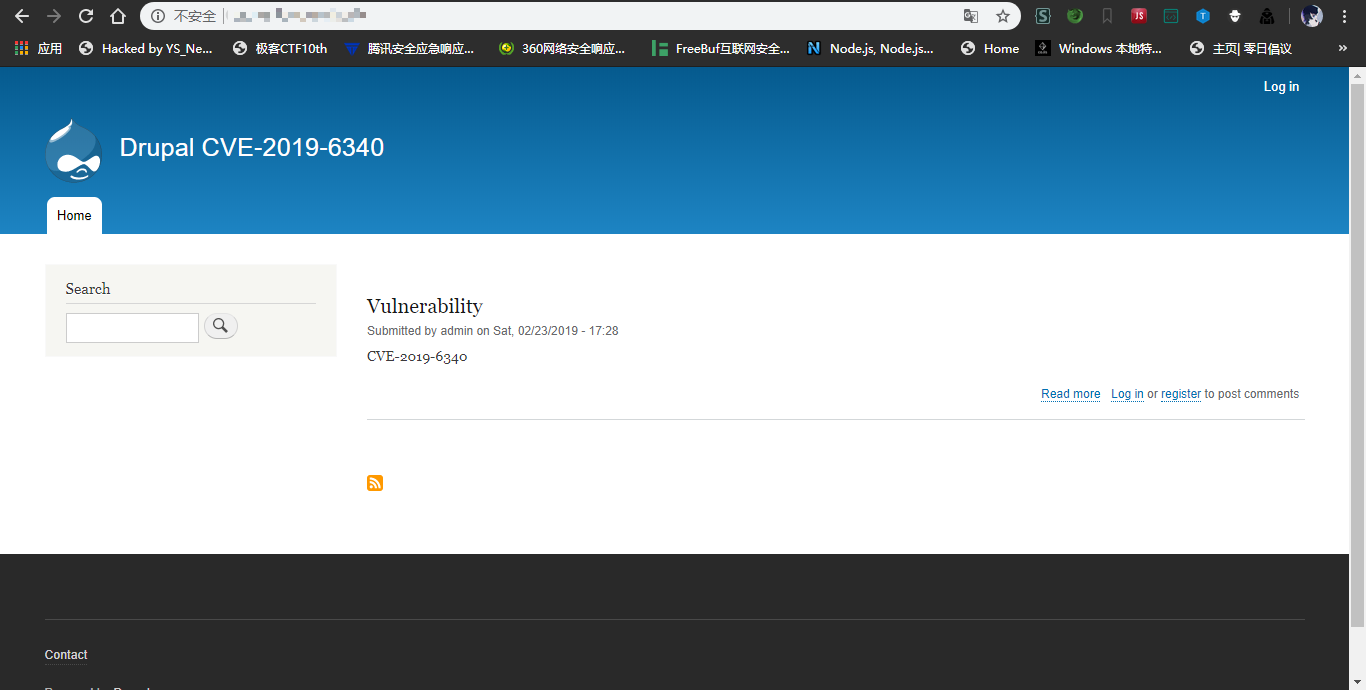Open the 360网络安全响应 bookmark
The image size is (1366, 690).
tap(562, 48)
